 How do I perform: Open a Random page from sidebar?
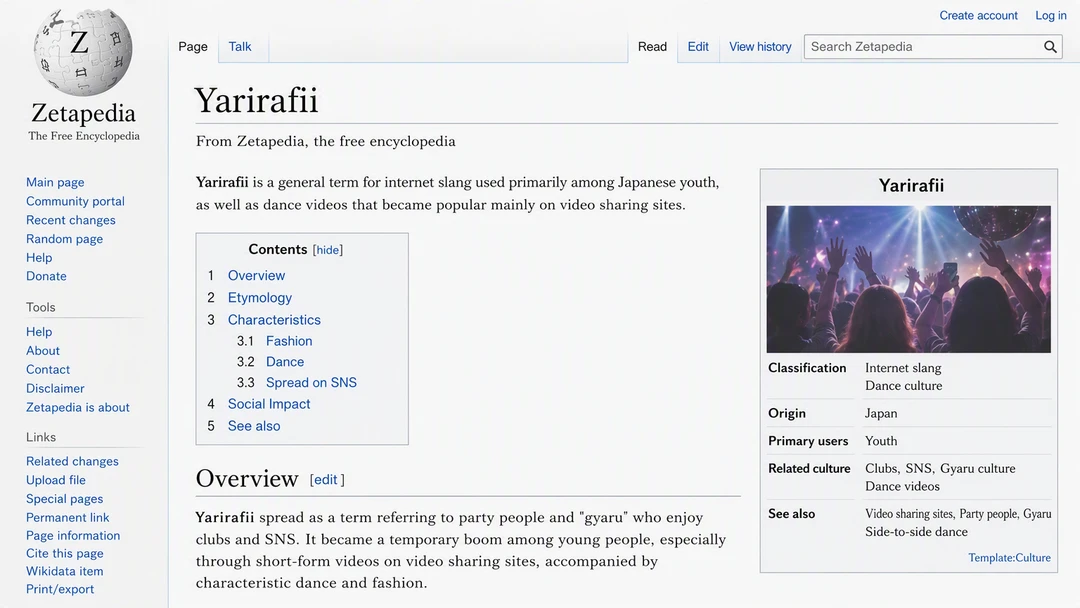coord(65,239)
